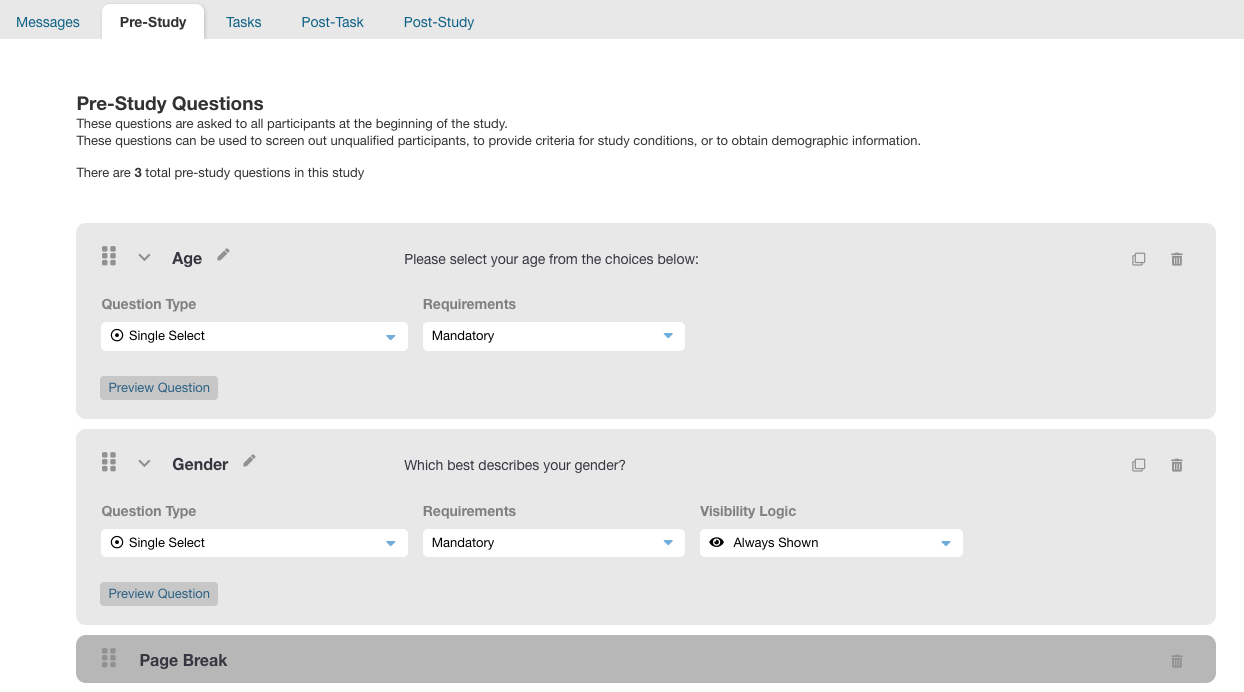Screen dimensions: 1244x692
Task: Delete the Page Break
Action: point(1177,661)
